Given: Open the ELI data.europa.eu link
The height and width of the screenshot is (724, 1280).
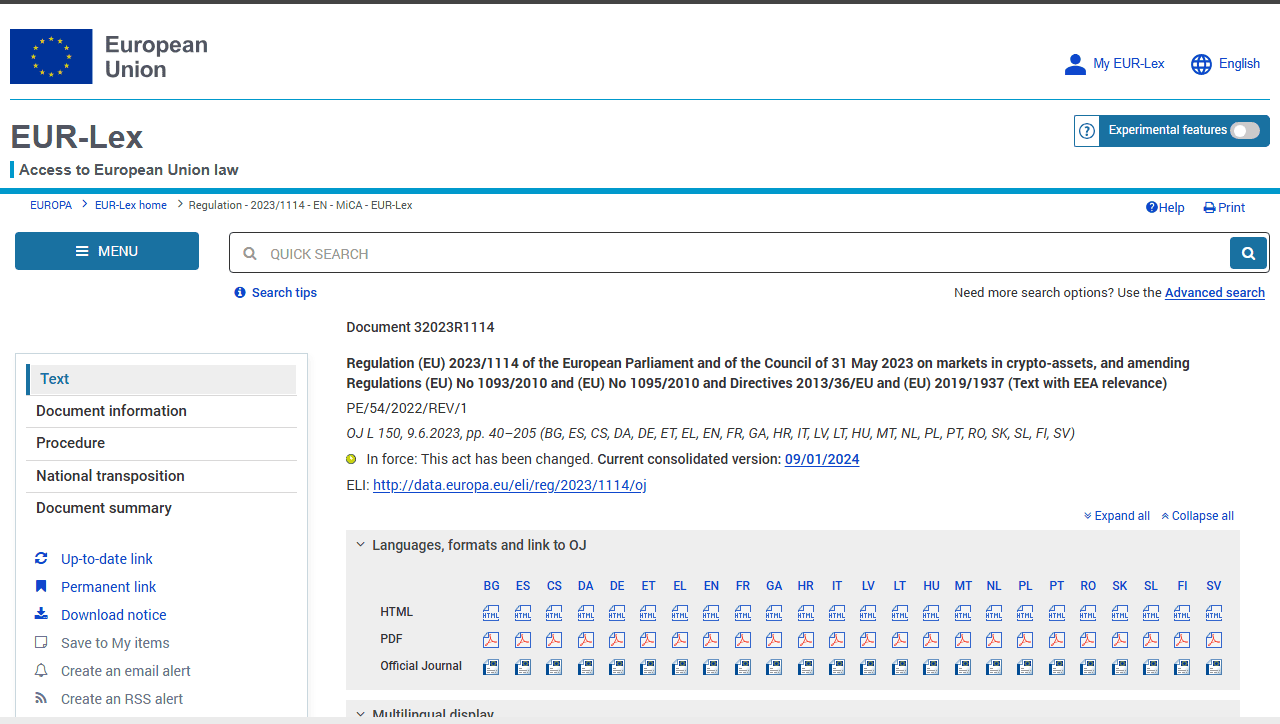Looking at the screenshot, I should tap(510, 485).
